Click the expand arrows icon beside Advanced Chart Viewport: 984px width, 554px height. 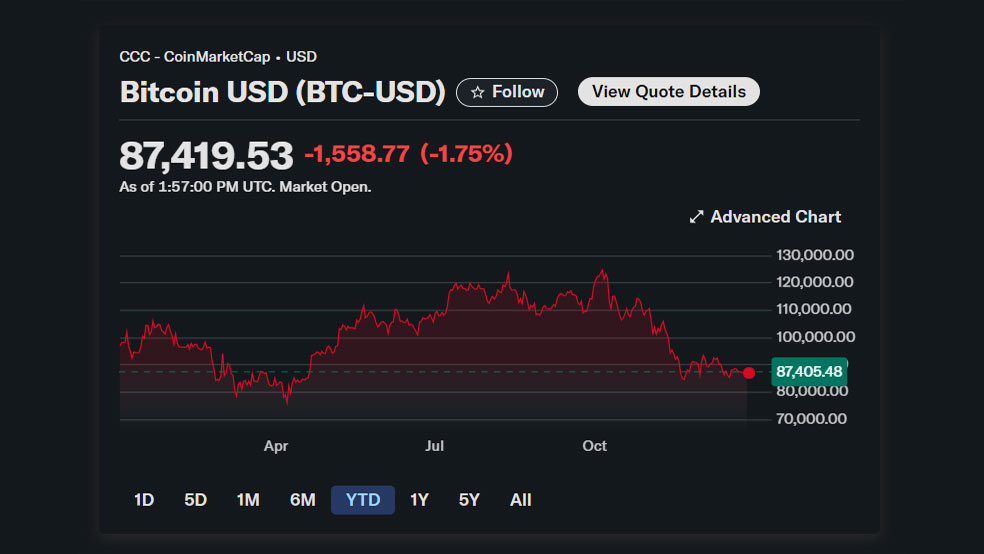697,217
